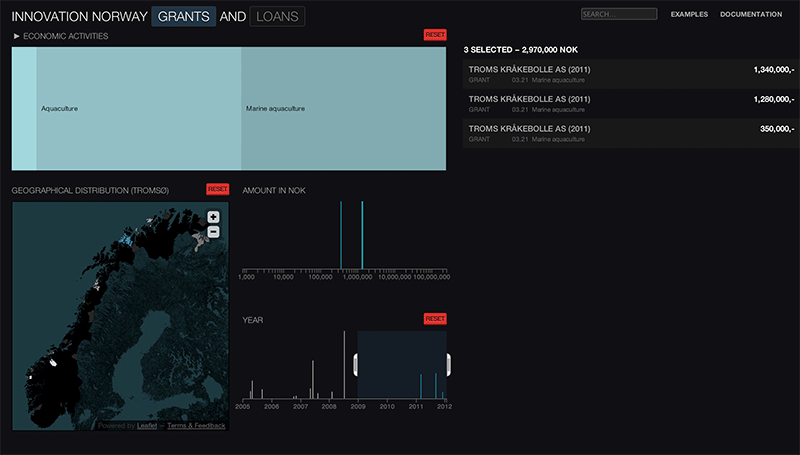Click the selected year range brush area

point(402,365)
